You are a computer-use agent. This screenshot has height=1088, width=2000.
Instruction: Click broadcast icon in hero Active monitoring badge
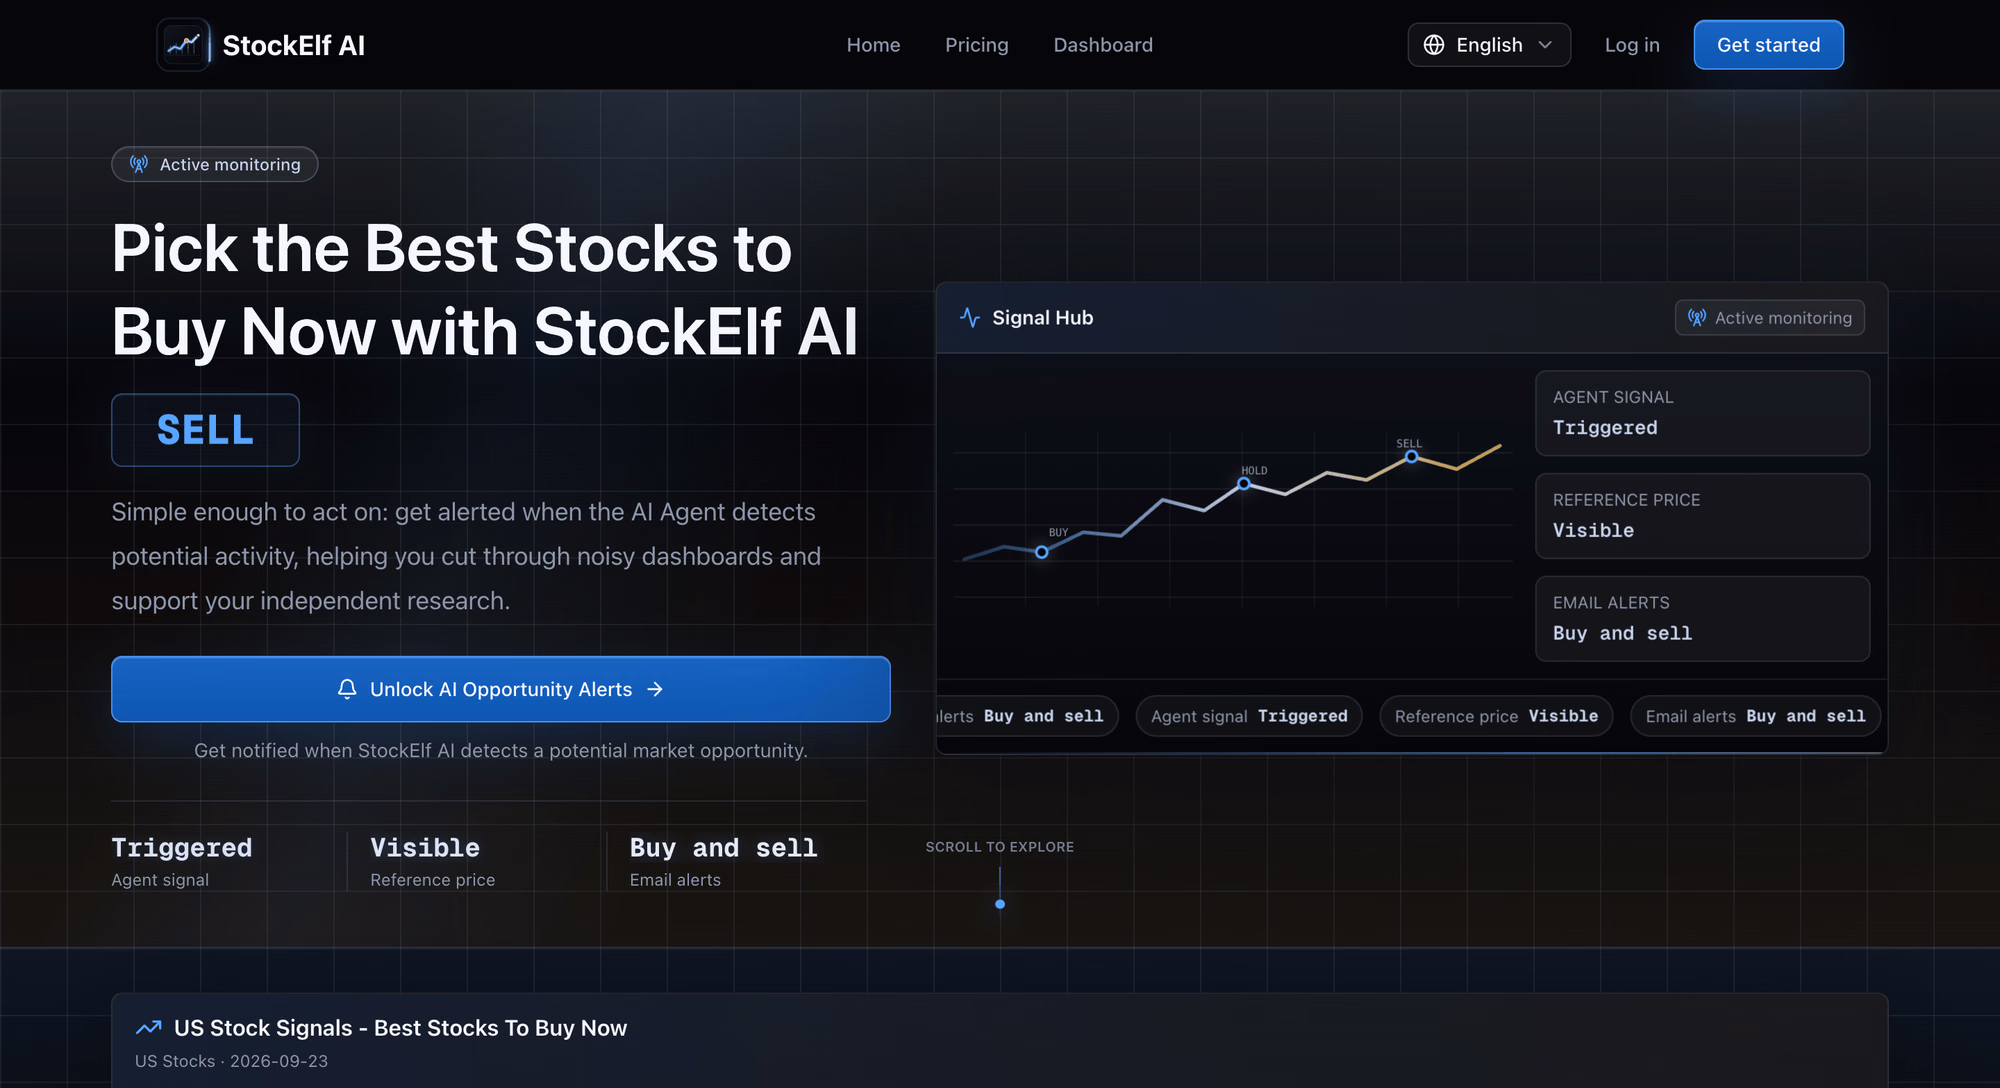pyautogui.click(x=139, y=164)
